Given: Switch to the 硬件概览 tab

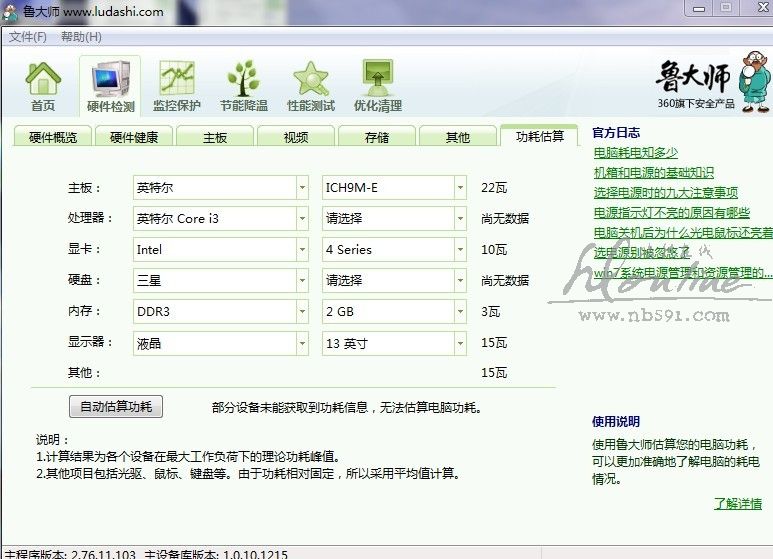Looking at the screenshot, I should [x=53, y=137].
